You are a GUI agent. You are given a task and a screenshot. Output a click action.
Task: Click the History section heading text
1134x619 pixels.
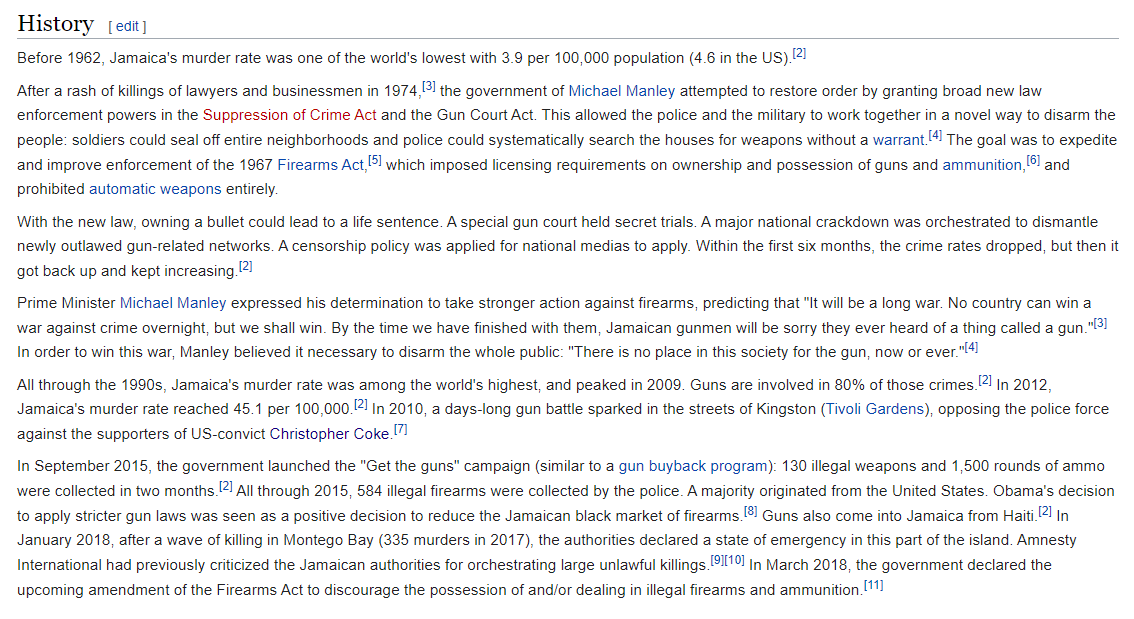(56, 23)
